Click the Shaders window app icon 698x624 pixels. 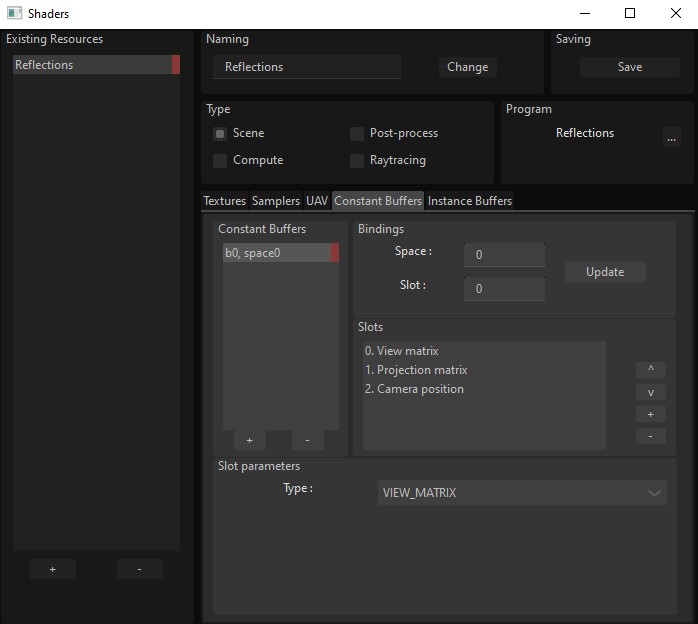pyautogui.click(x=14, y=13)
